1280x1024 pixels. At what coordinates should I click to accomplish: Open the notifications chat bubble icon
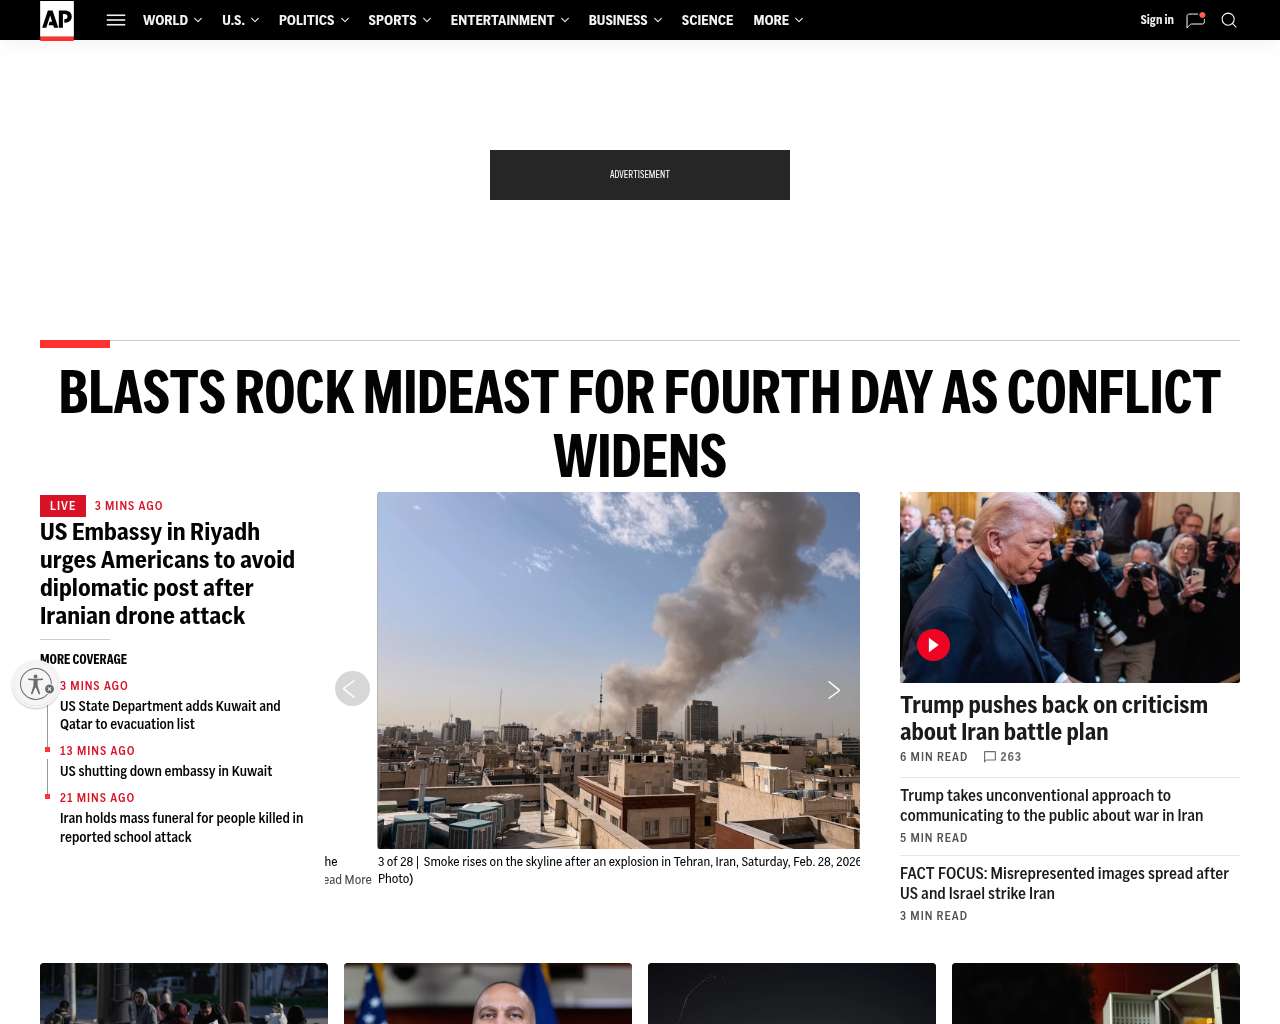[1195, 20]
